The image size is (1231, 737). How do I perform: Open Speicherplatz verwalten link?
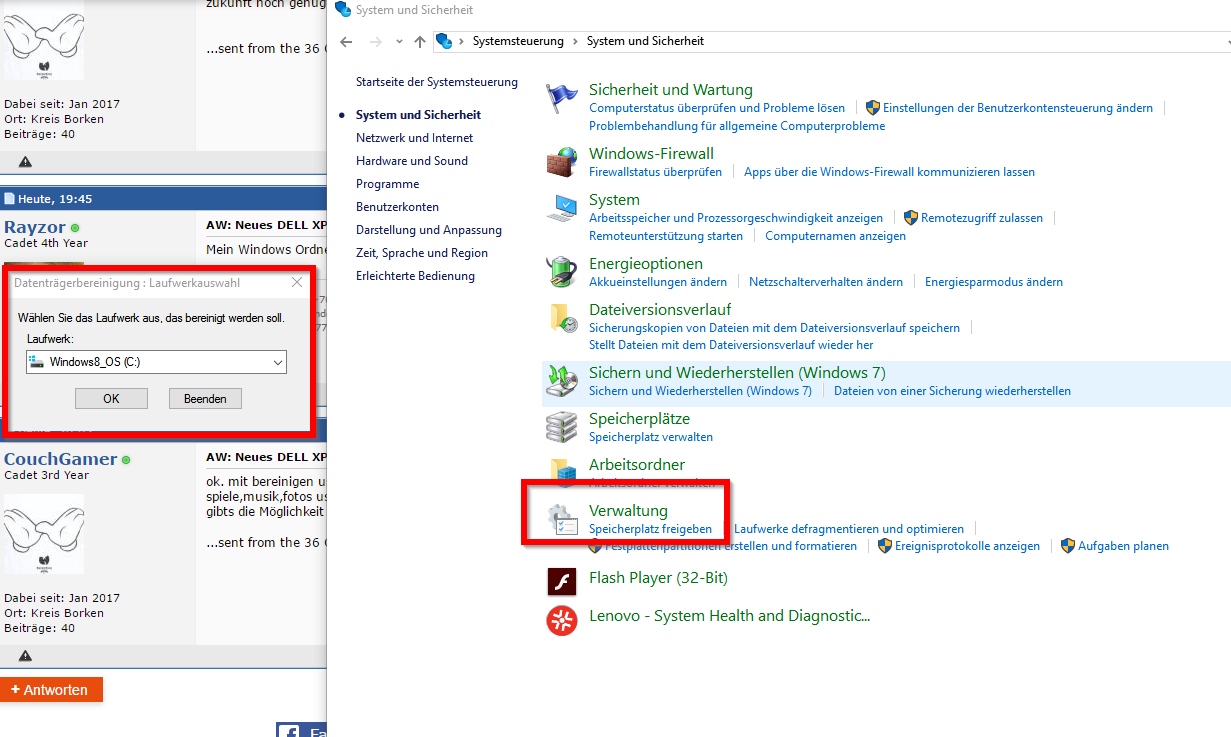(651, 437)
